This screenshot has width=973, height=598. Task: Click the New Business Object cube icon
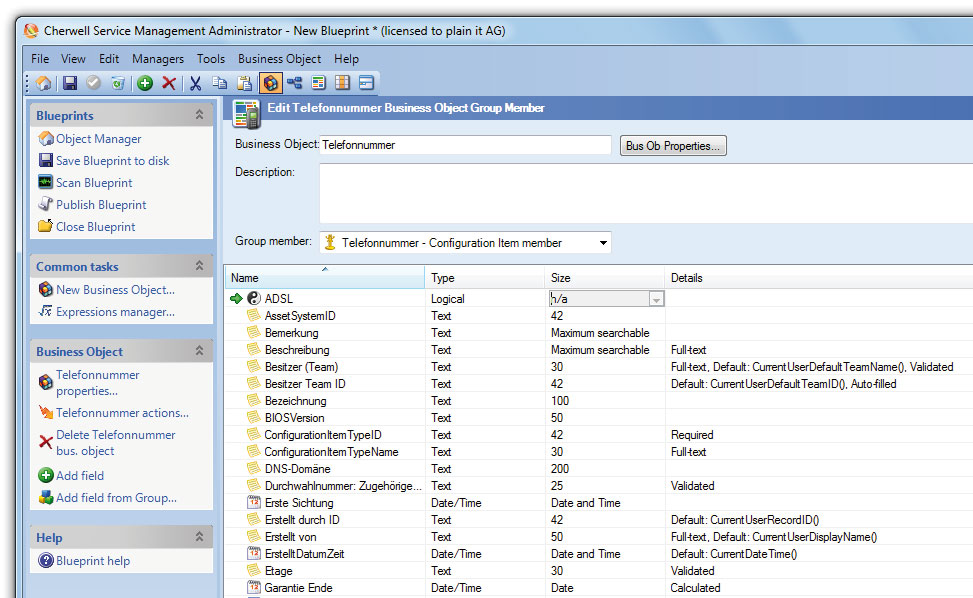[x=46, y=289]
